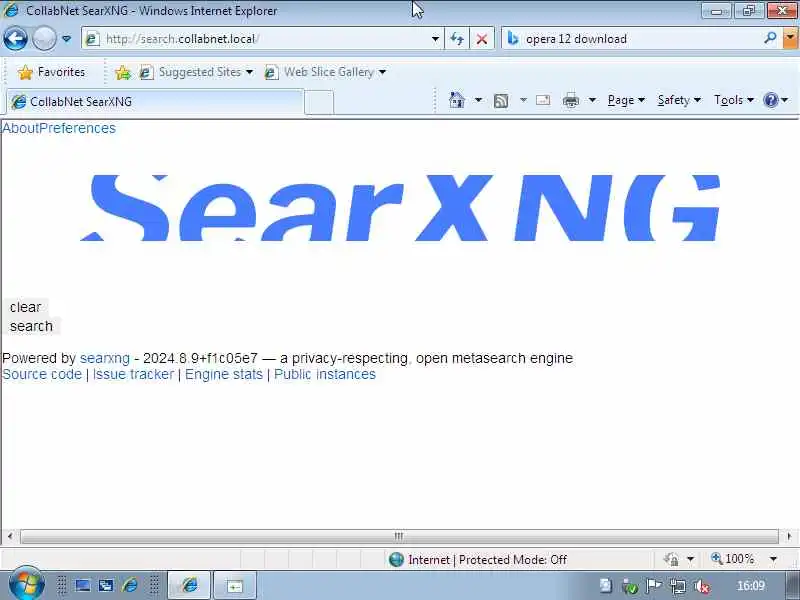
Task: Open Suggested Sites favorites item
Action: [x=196, y=72]
